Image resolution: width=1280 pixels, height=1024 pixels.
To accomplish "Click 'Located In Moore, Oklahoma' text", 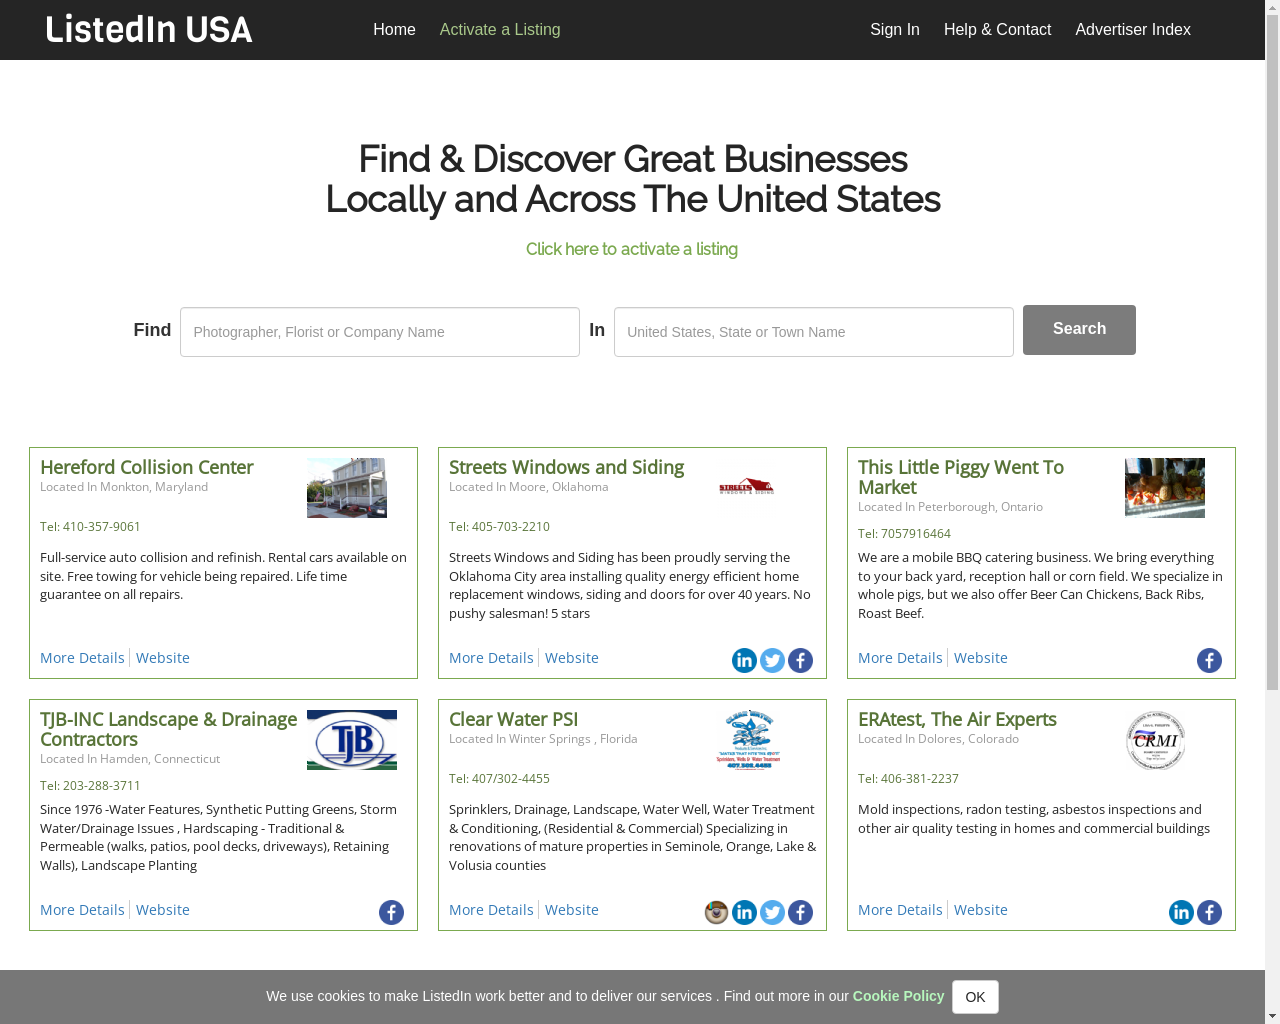I will [x=529, y=487].
